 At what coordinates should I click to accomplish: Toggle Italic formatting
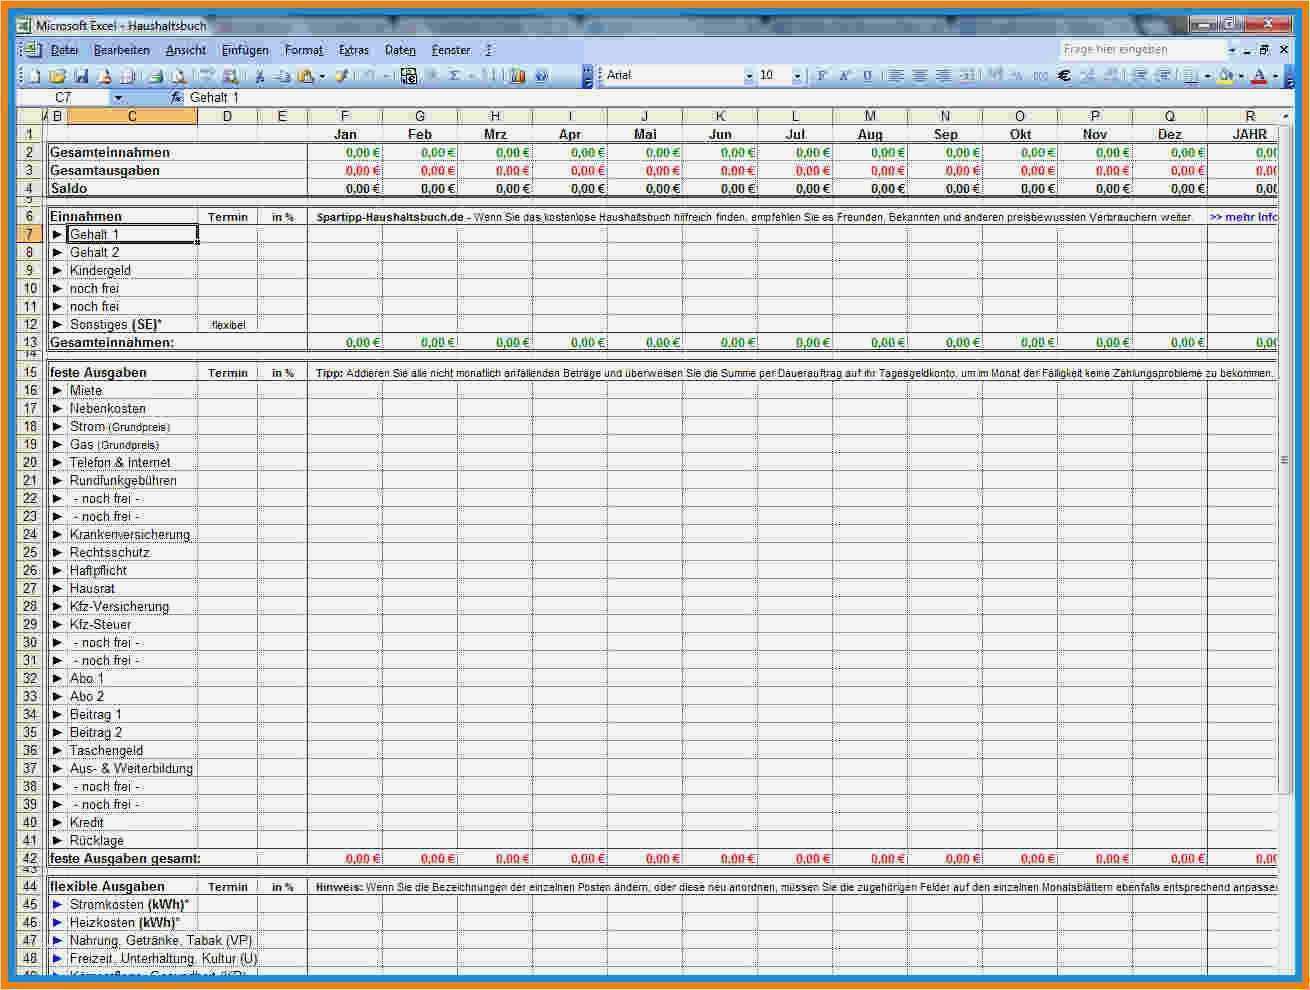tap(845, 75)
